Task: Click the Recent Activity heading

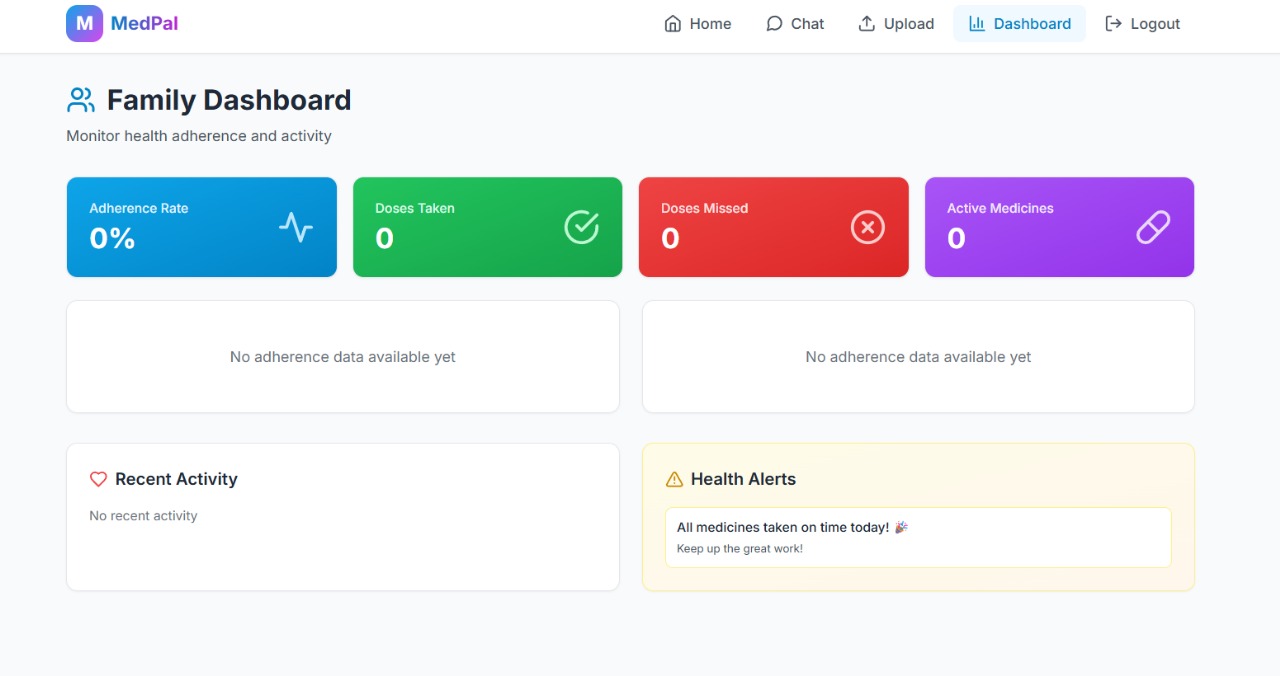Action: point(176,479)
